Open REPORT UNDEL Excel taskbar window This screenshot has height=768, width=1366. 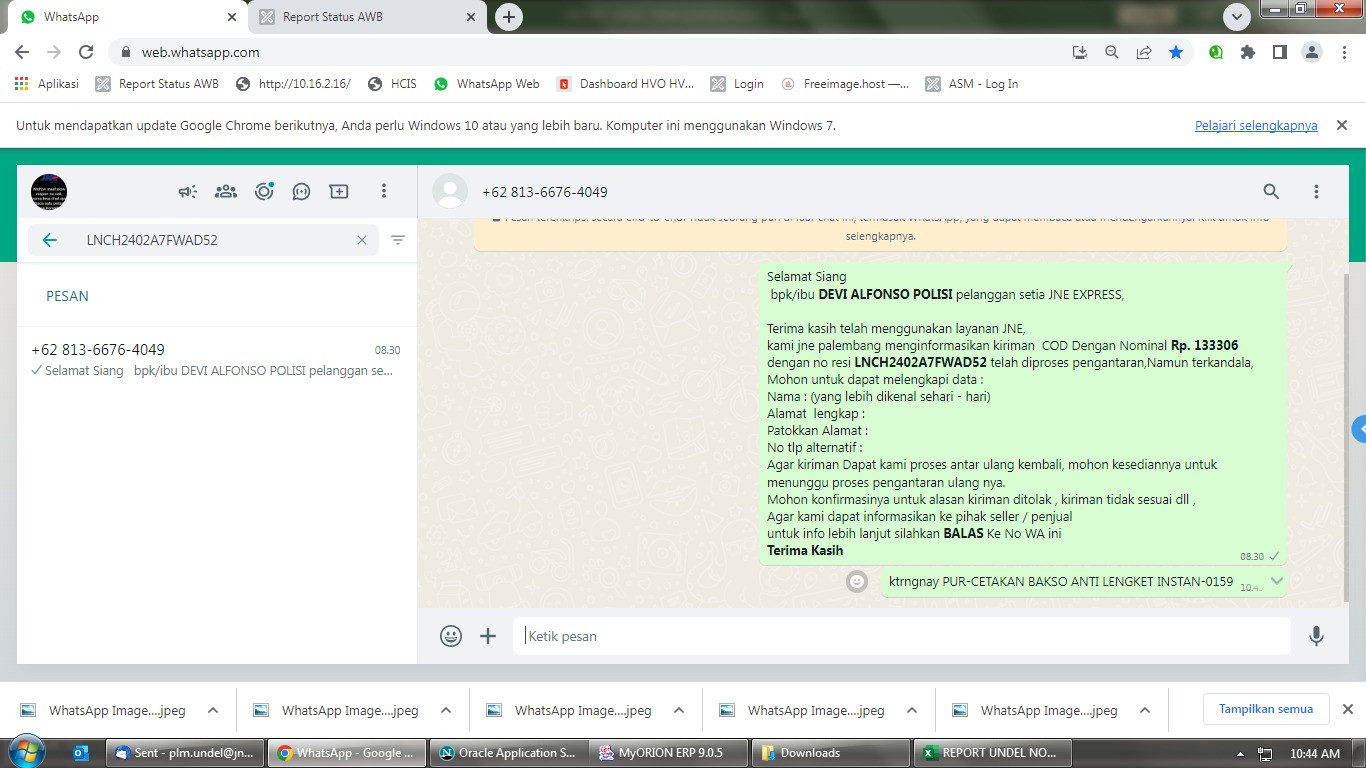tap(992, 753)
